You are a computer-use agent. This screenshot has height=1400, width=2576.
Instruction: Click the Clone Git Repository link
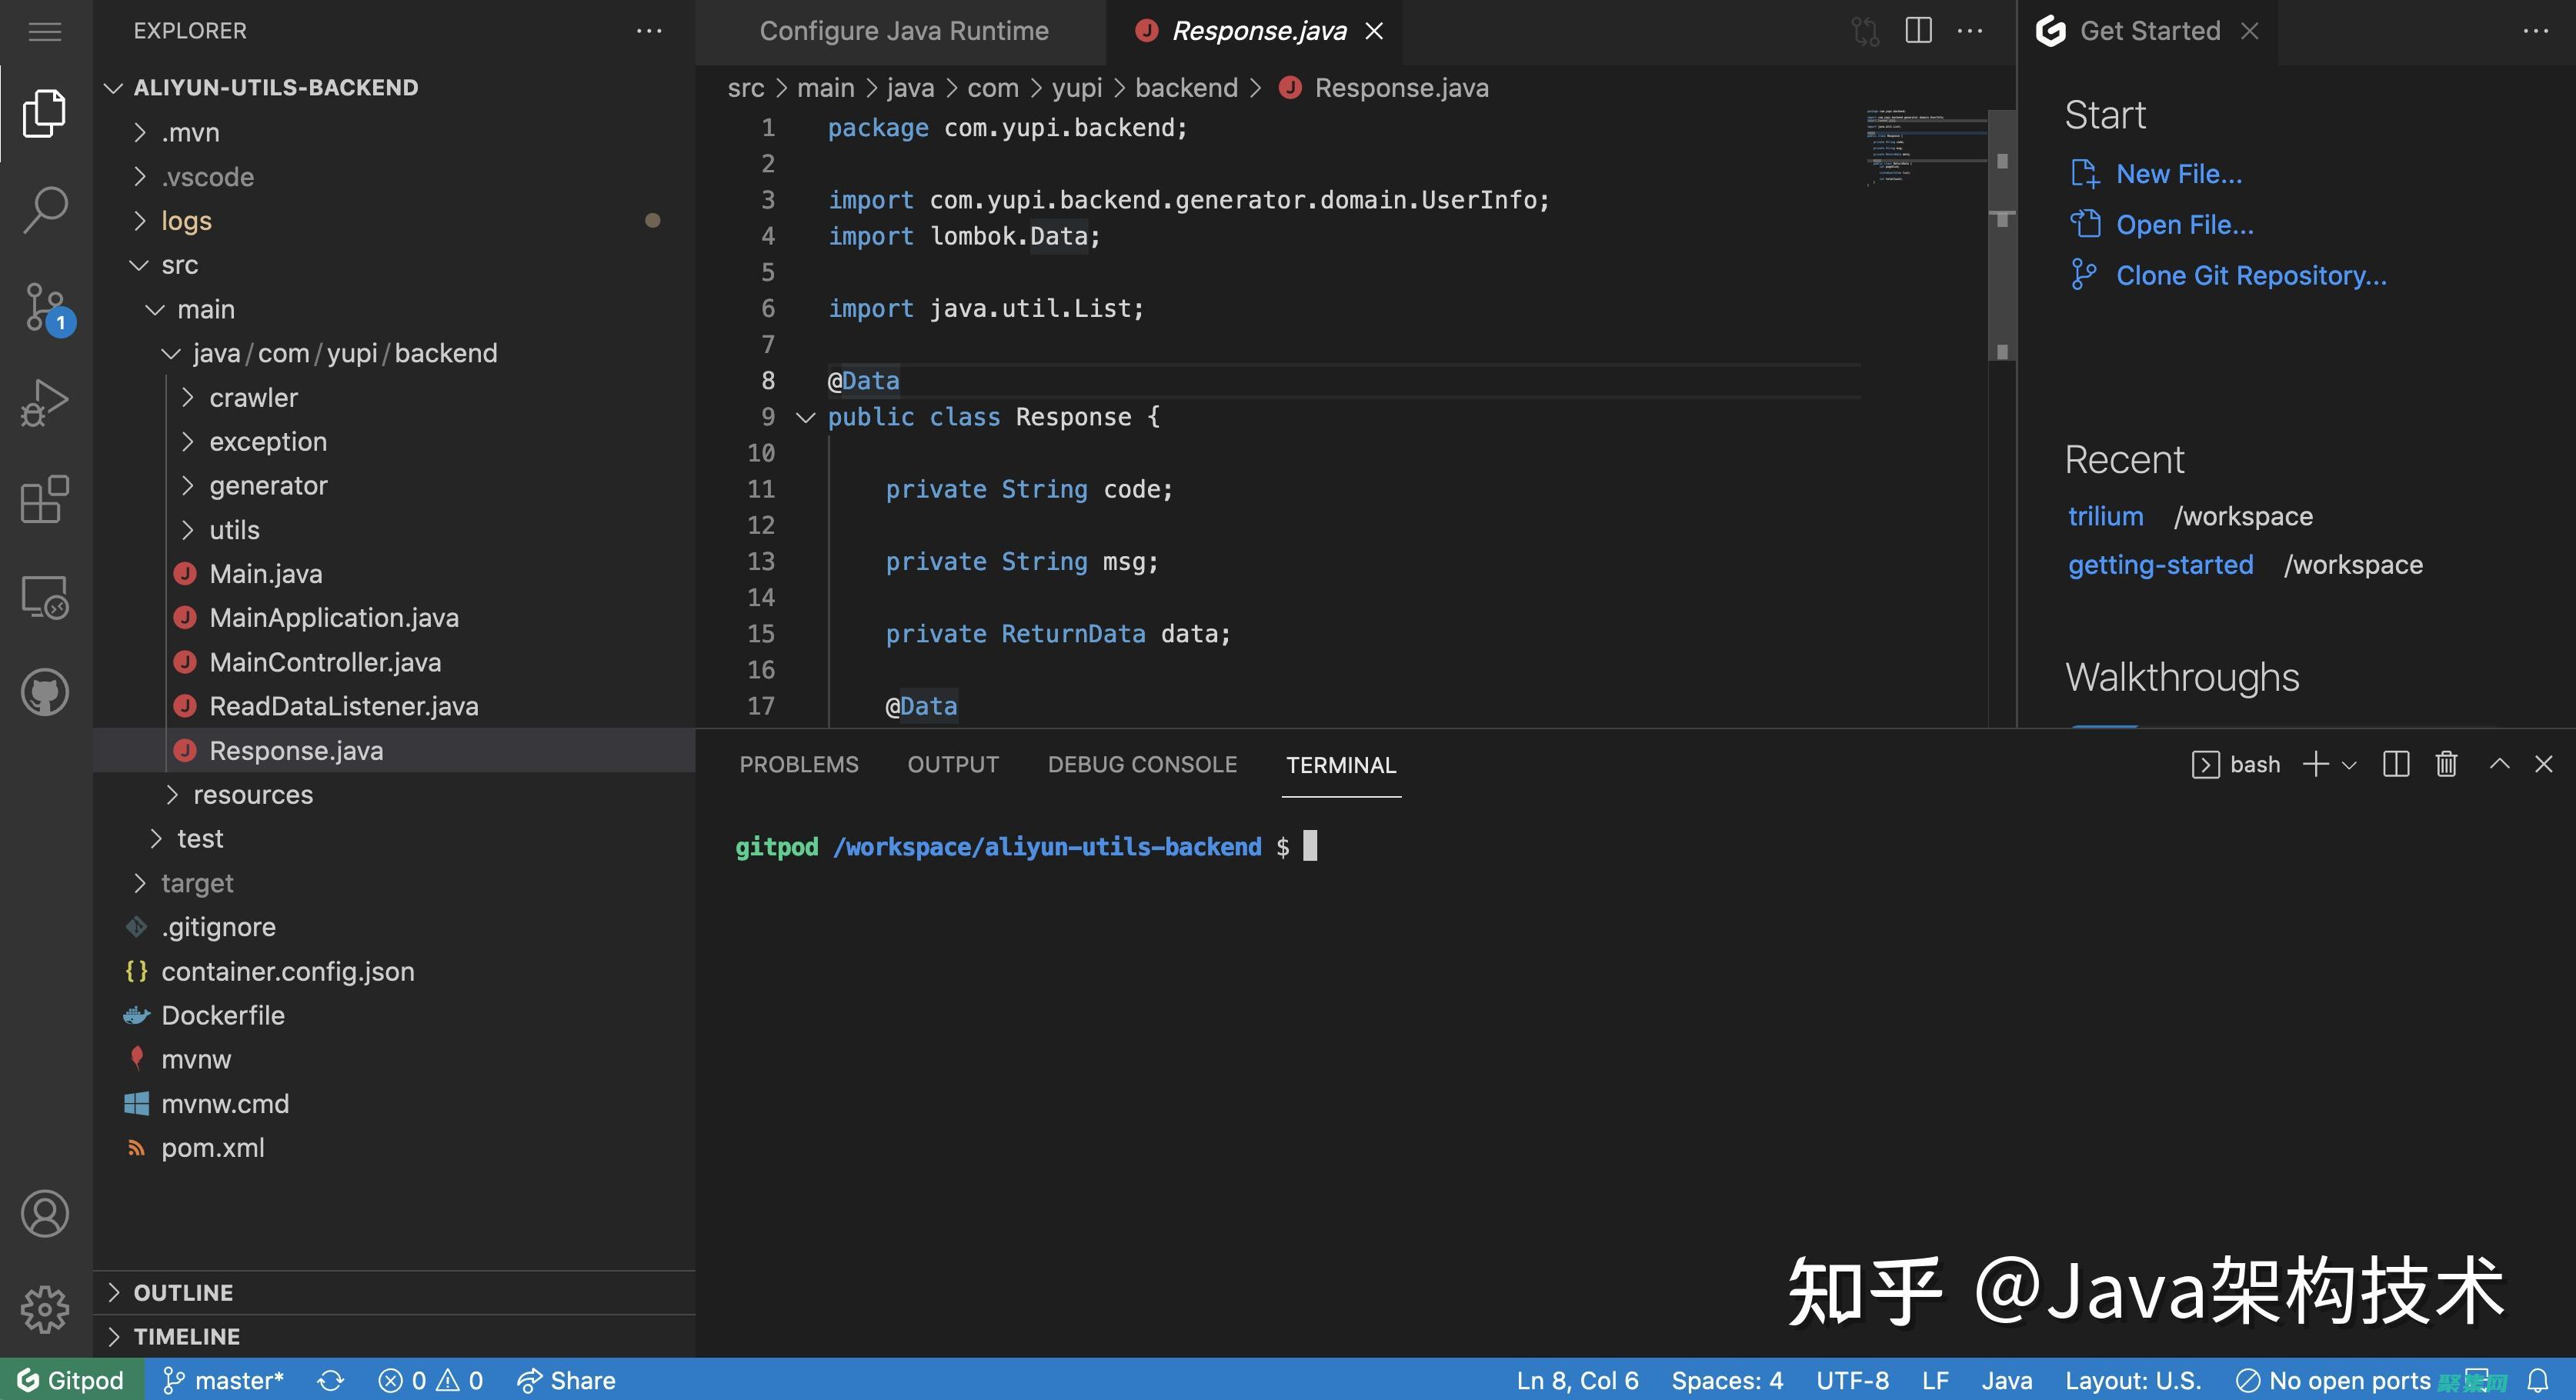pos(2250,276)
